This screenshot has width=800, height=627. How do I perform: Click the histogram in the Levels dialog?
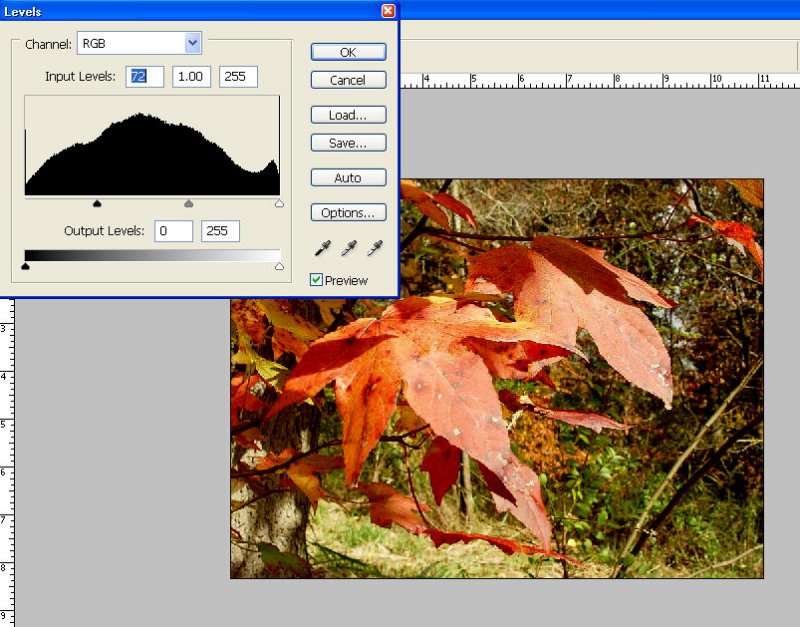coord(152,145)
